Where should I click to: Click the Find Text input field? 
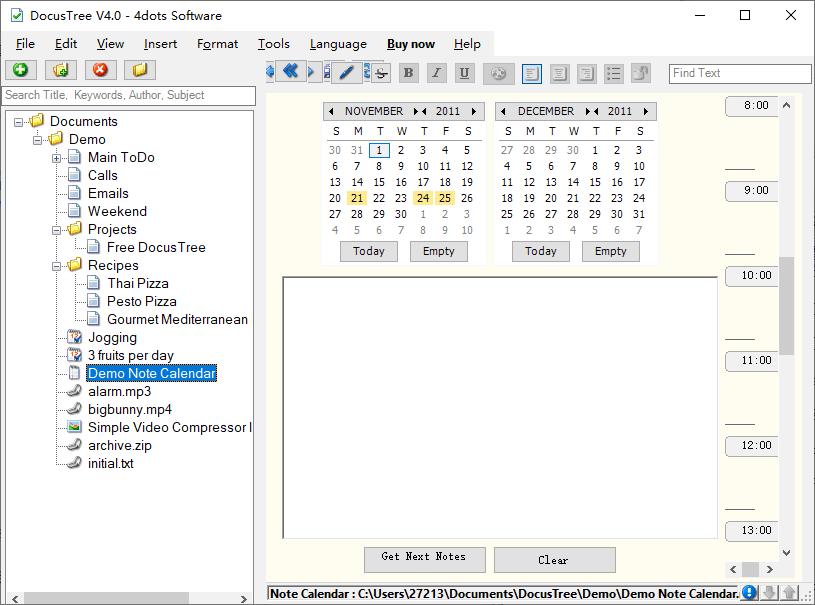(x=740, y=73)
